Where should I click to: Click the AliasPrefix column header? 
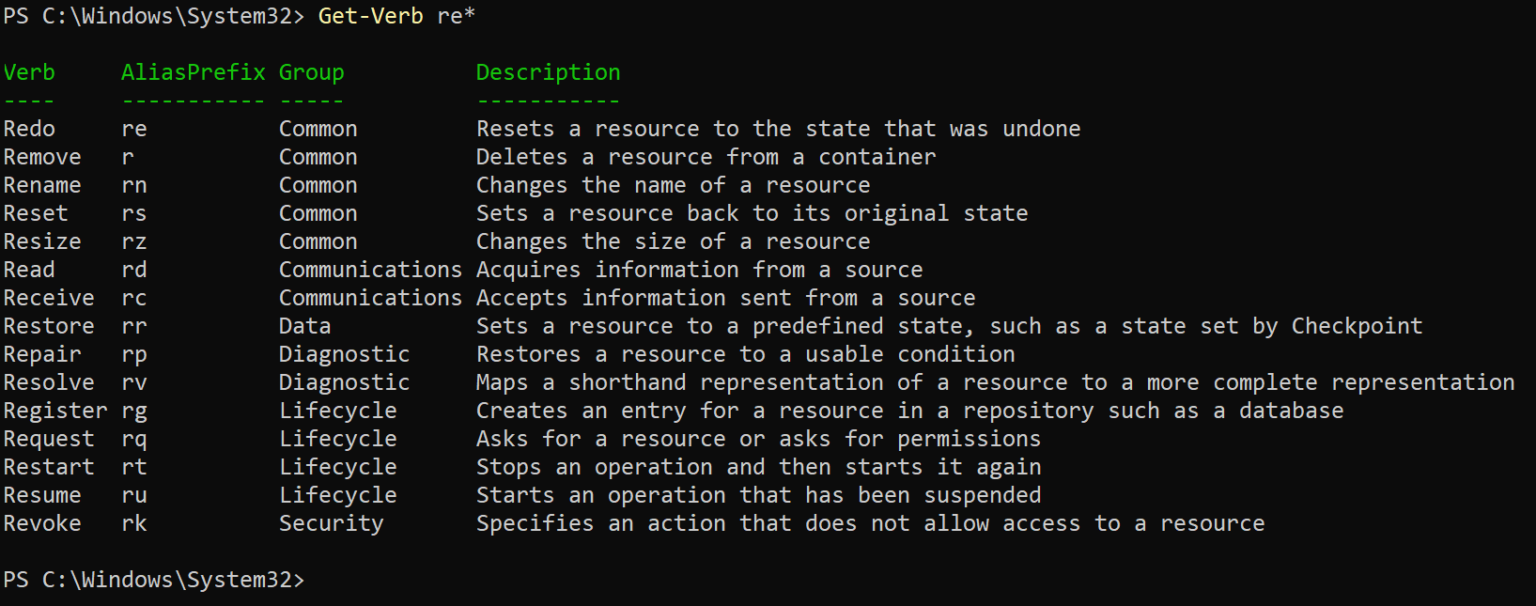[x=193, y=73]
